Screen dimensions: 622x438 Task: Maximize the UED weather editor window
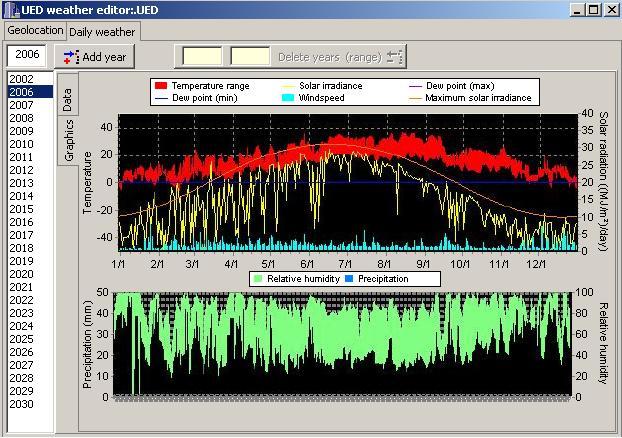[x=593, y=10]
